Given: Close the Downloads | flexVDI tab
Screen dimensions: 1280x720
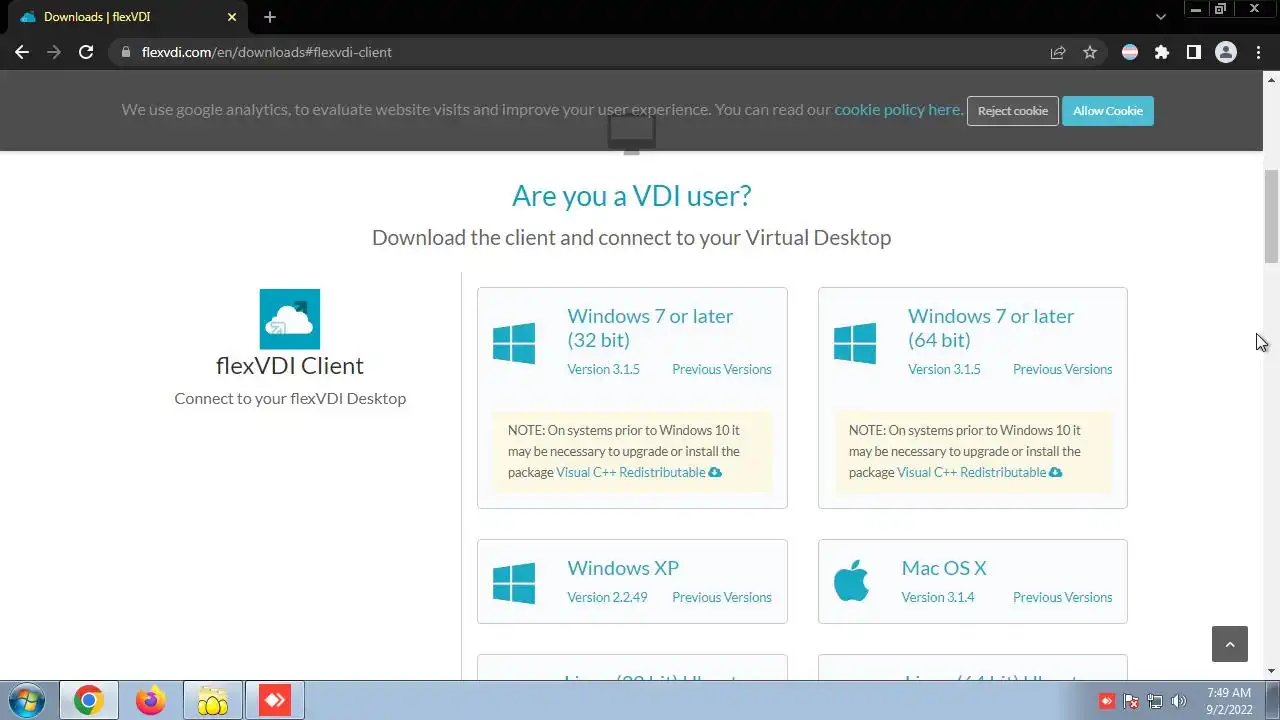Looking at the screenshot, I should click(x=232, y=17).
